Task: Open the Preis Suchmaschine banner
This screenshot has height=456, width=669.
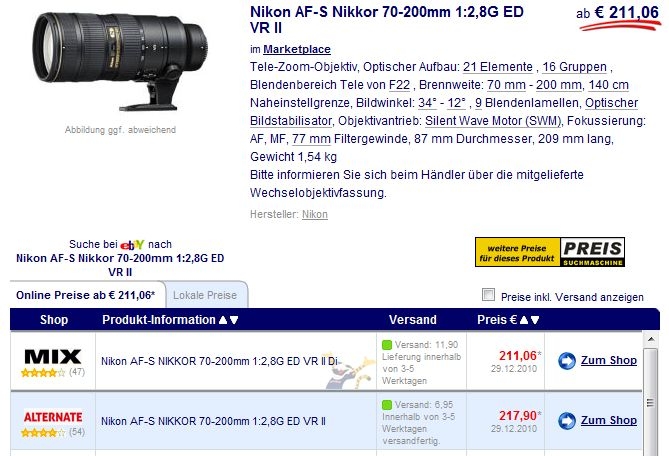Action: coord(550,252)
